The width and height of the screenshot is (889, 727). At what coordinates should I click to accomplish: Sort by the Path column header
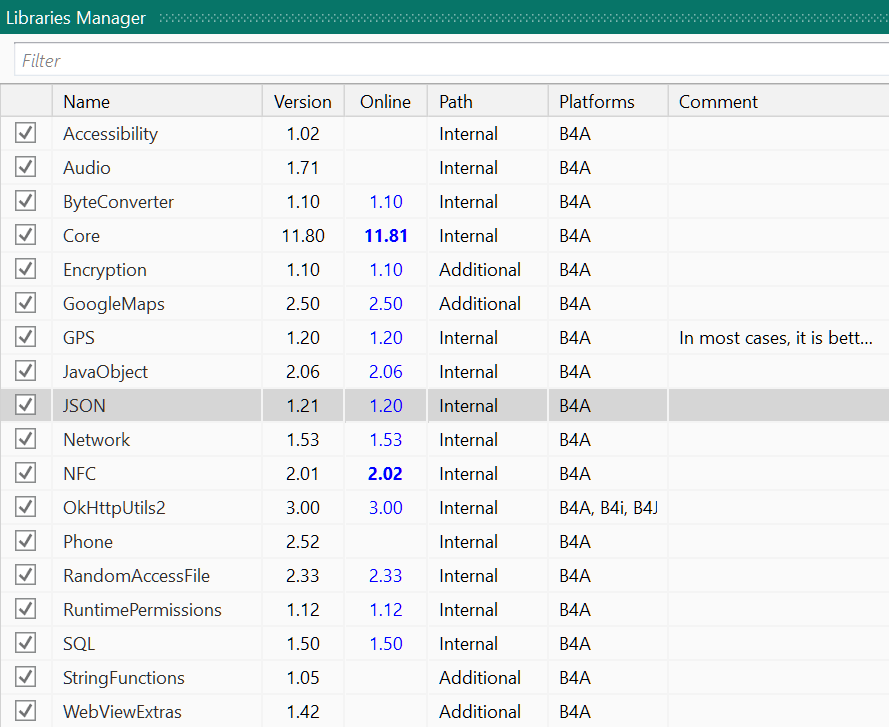coord(456,101)
